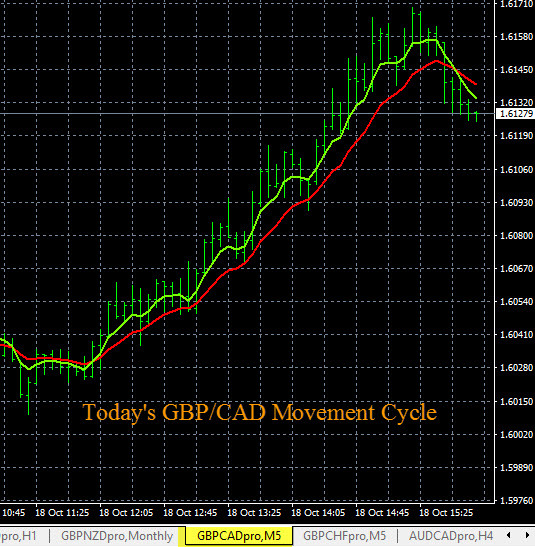Open the GBPCHFpro,M5 chart tab
Image resolution: width=535 pixels, height=547 pixels.
345,536
